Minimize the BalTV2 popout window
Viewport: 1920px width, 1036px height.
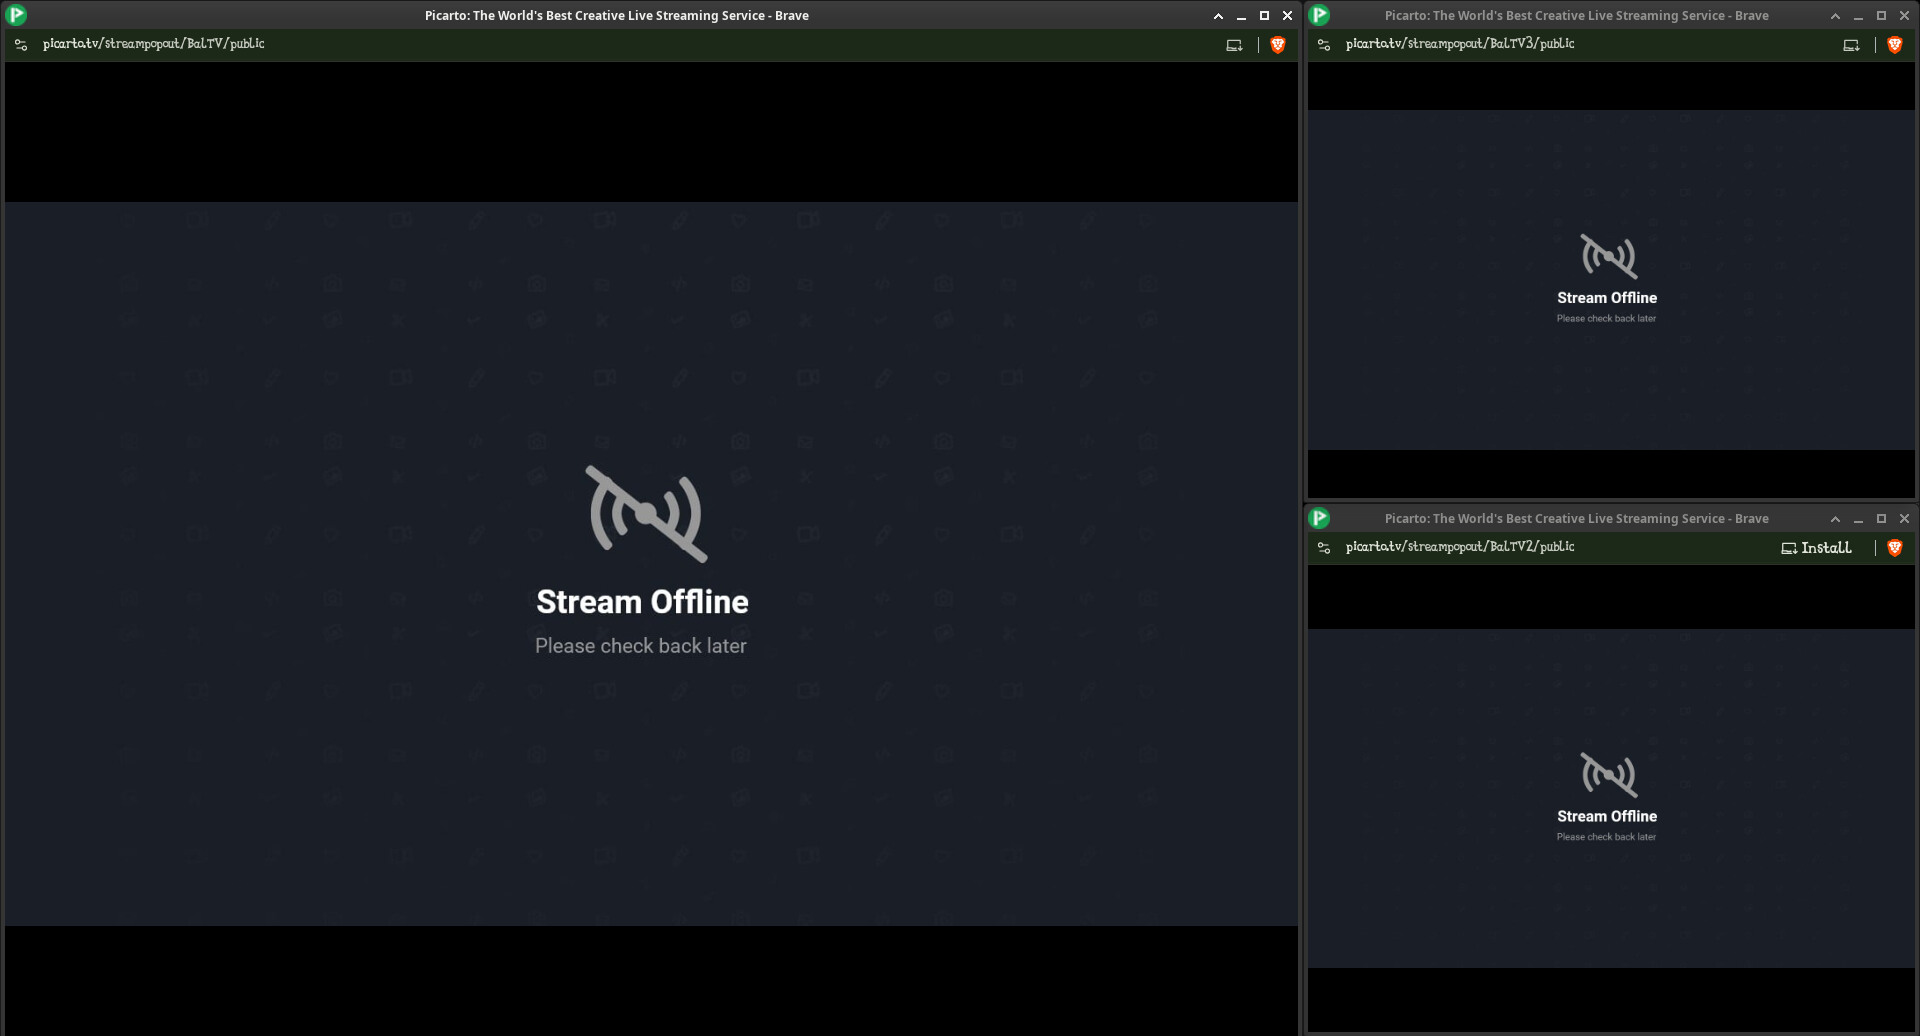point(1858,519)
